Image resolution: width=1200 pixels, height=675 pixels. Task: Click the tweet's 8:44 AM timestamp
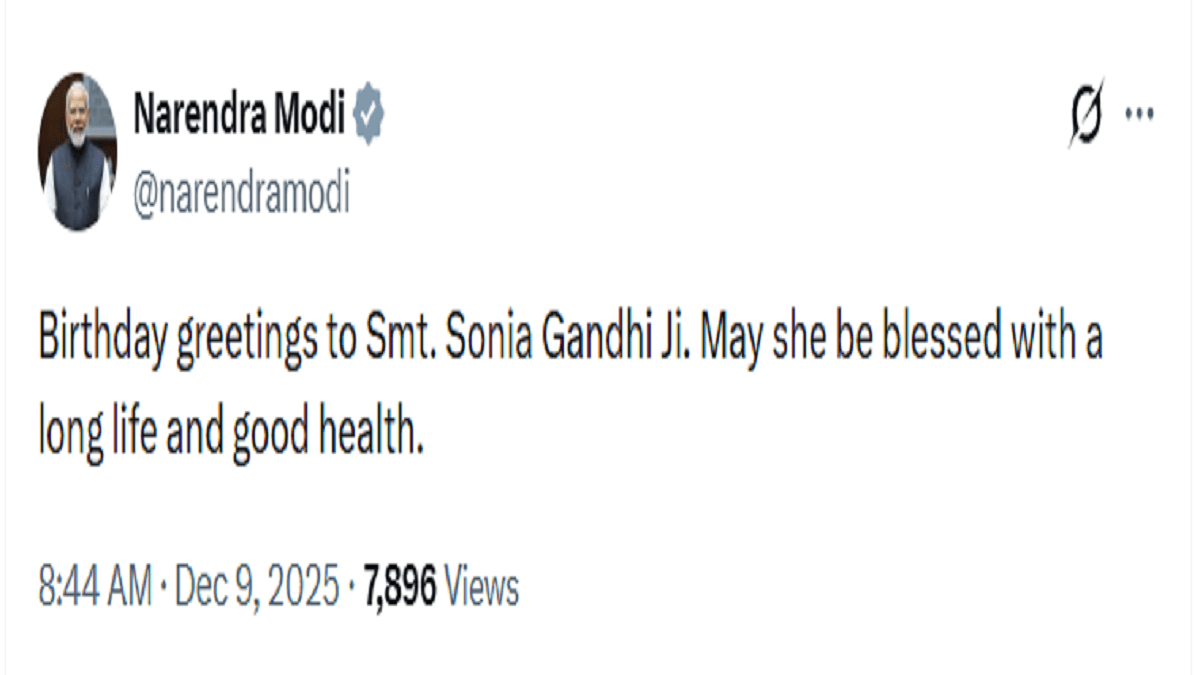pyautogui.click(x=96, y=588)
